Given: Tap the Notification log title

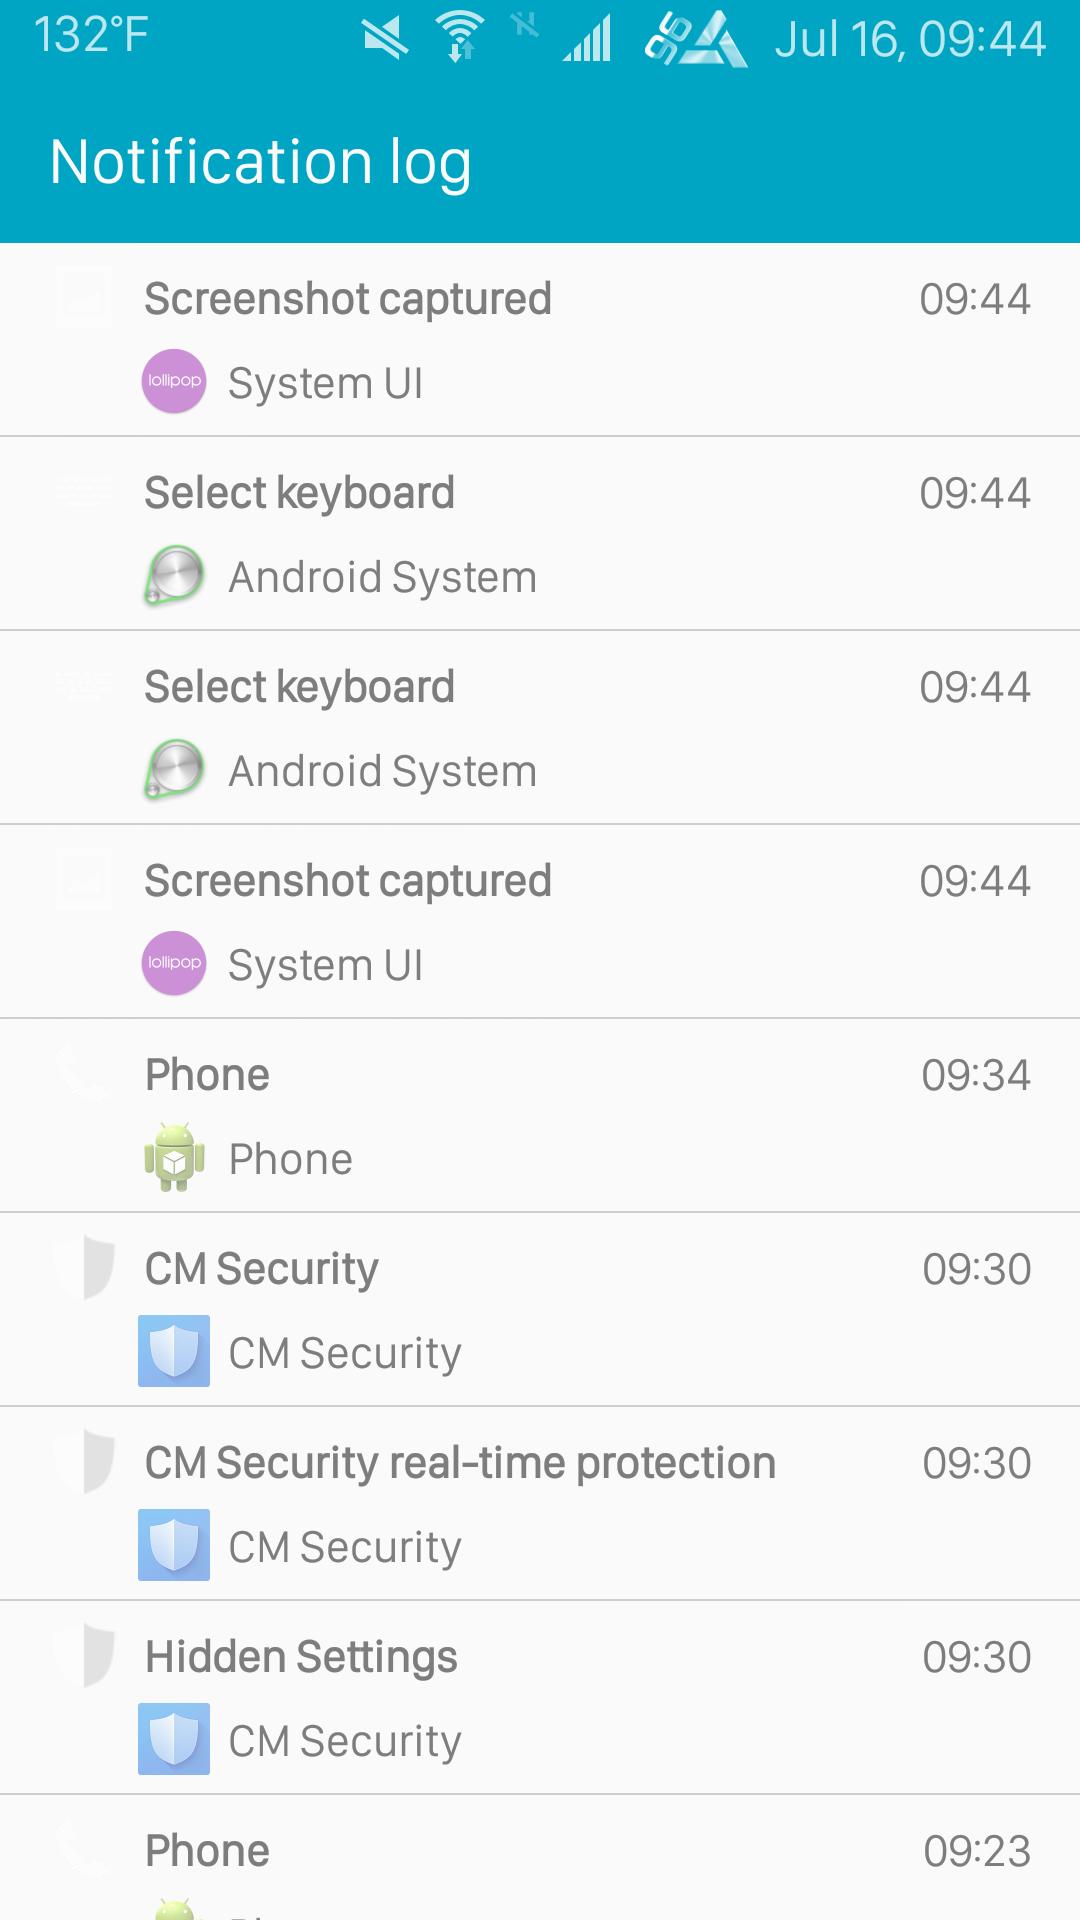Looking at the screenshot, I should click(x=261, y=163).
